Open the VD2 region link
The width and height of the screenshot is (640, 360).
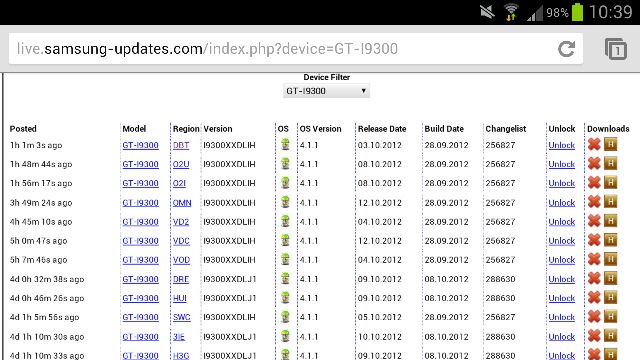(181, 222)
